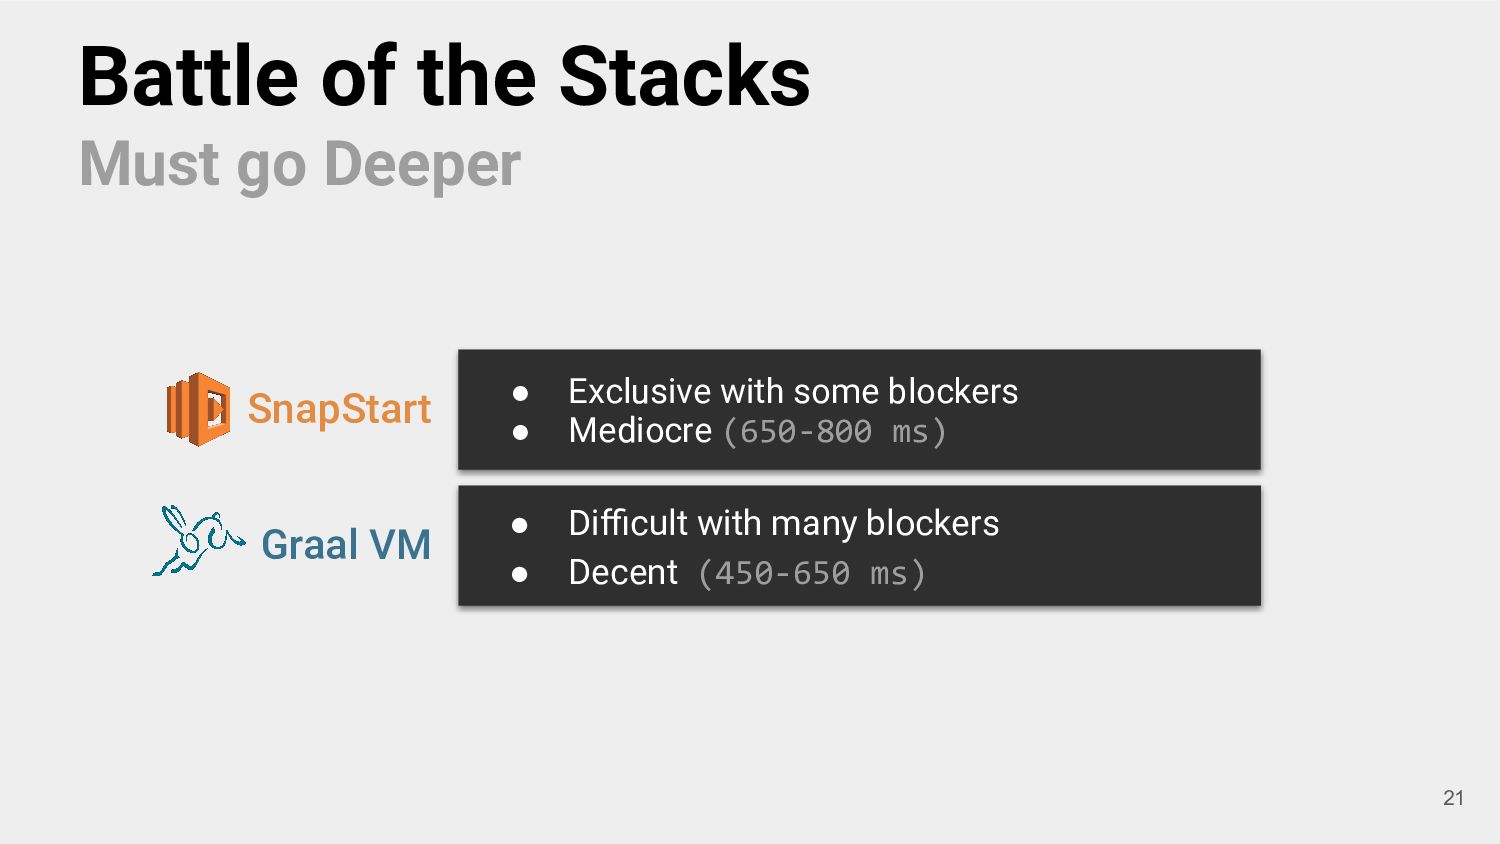Click the Exclusive with some blockers line
1500x844 pixels.
[x=793, y=391]
